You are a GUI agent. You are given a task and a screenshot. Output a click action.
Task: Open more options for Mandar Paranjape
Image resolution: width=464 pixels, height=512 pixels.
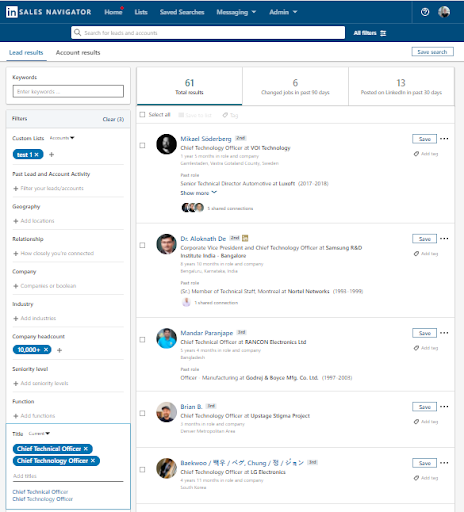click(x=444, y=333)
